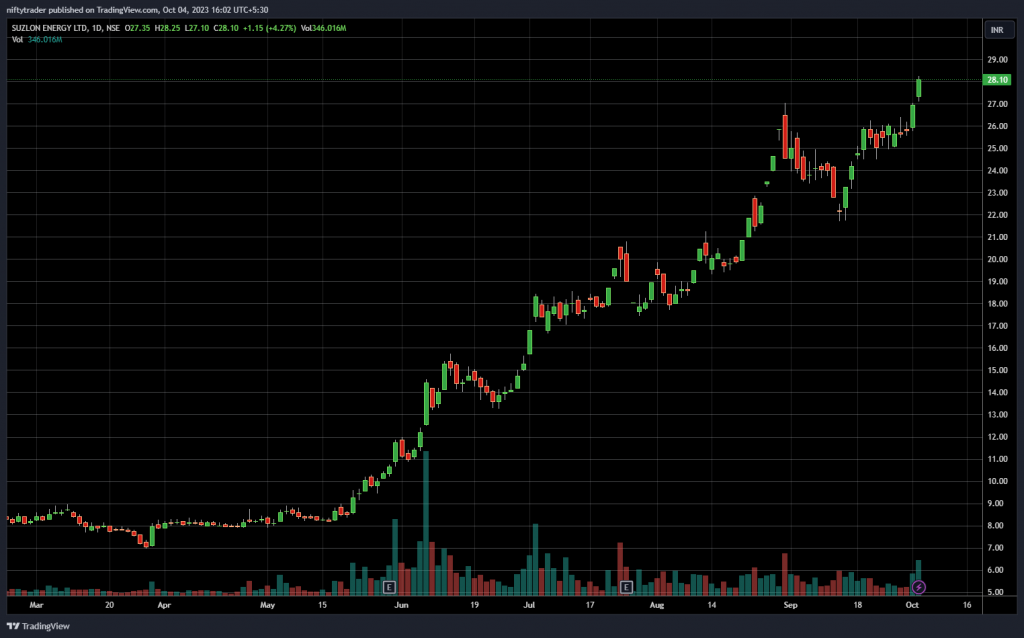Click the 25.00 price axis label
The width and height of the screenshot is (1024, 638).
997,148
